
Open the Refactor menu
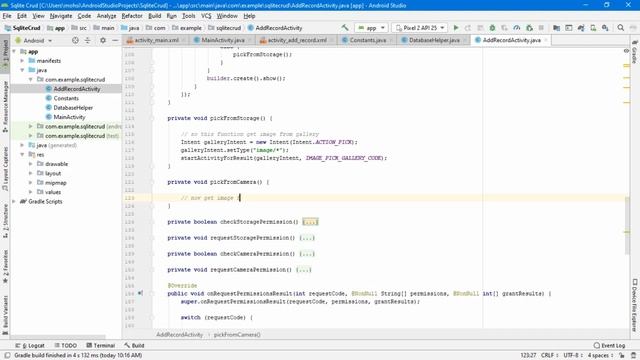click(x=132, y=16)
